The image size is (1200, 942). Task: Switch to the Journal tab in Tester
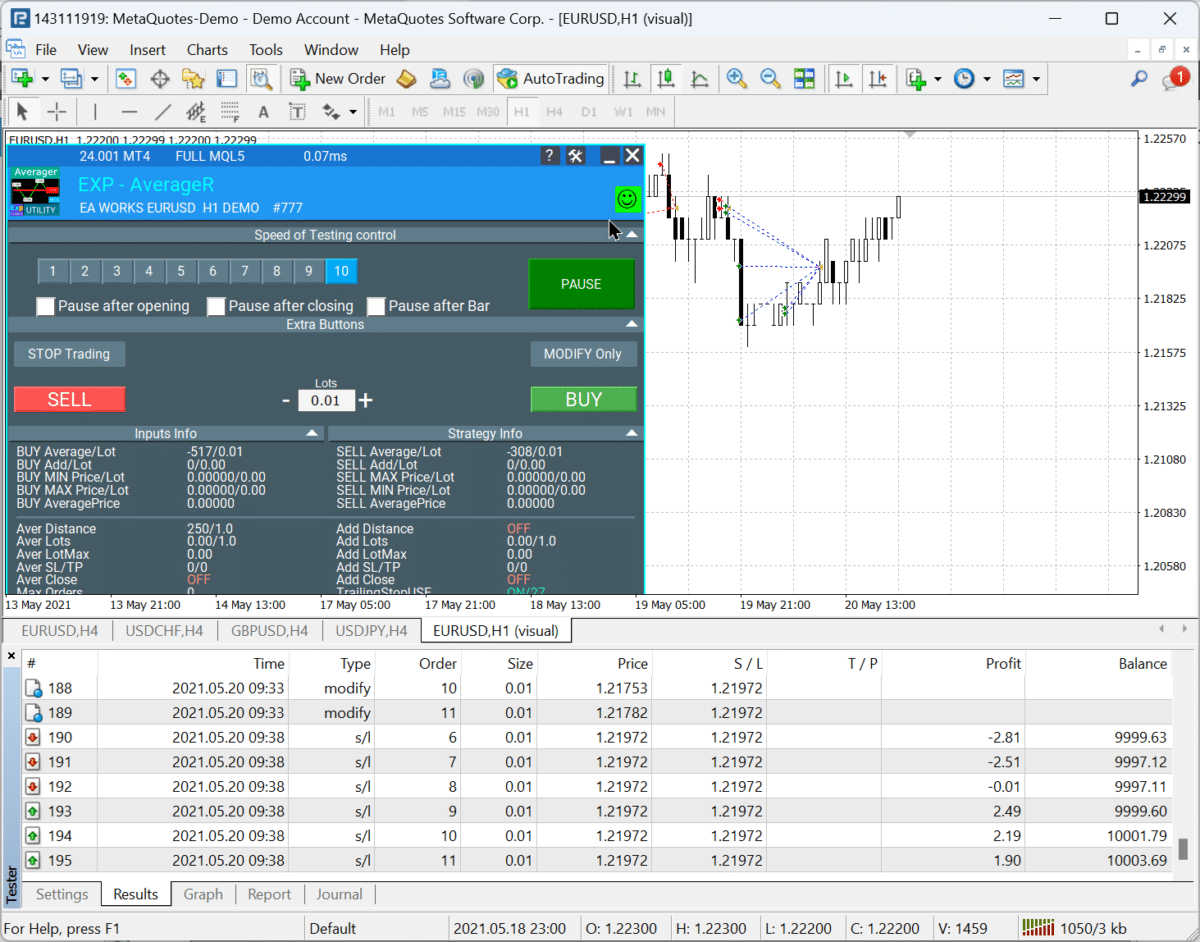point(339,894)
